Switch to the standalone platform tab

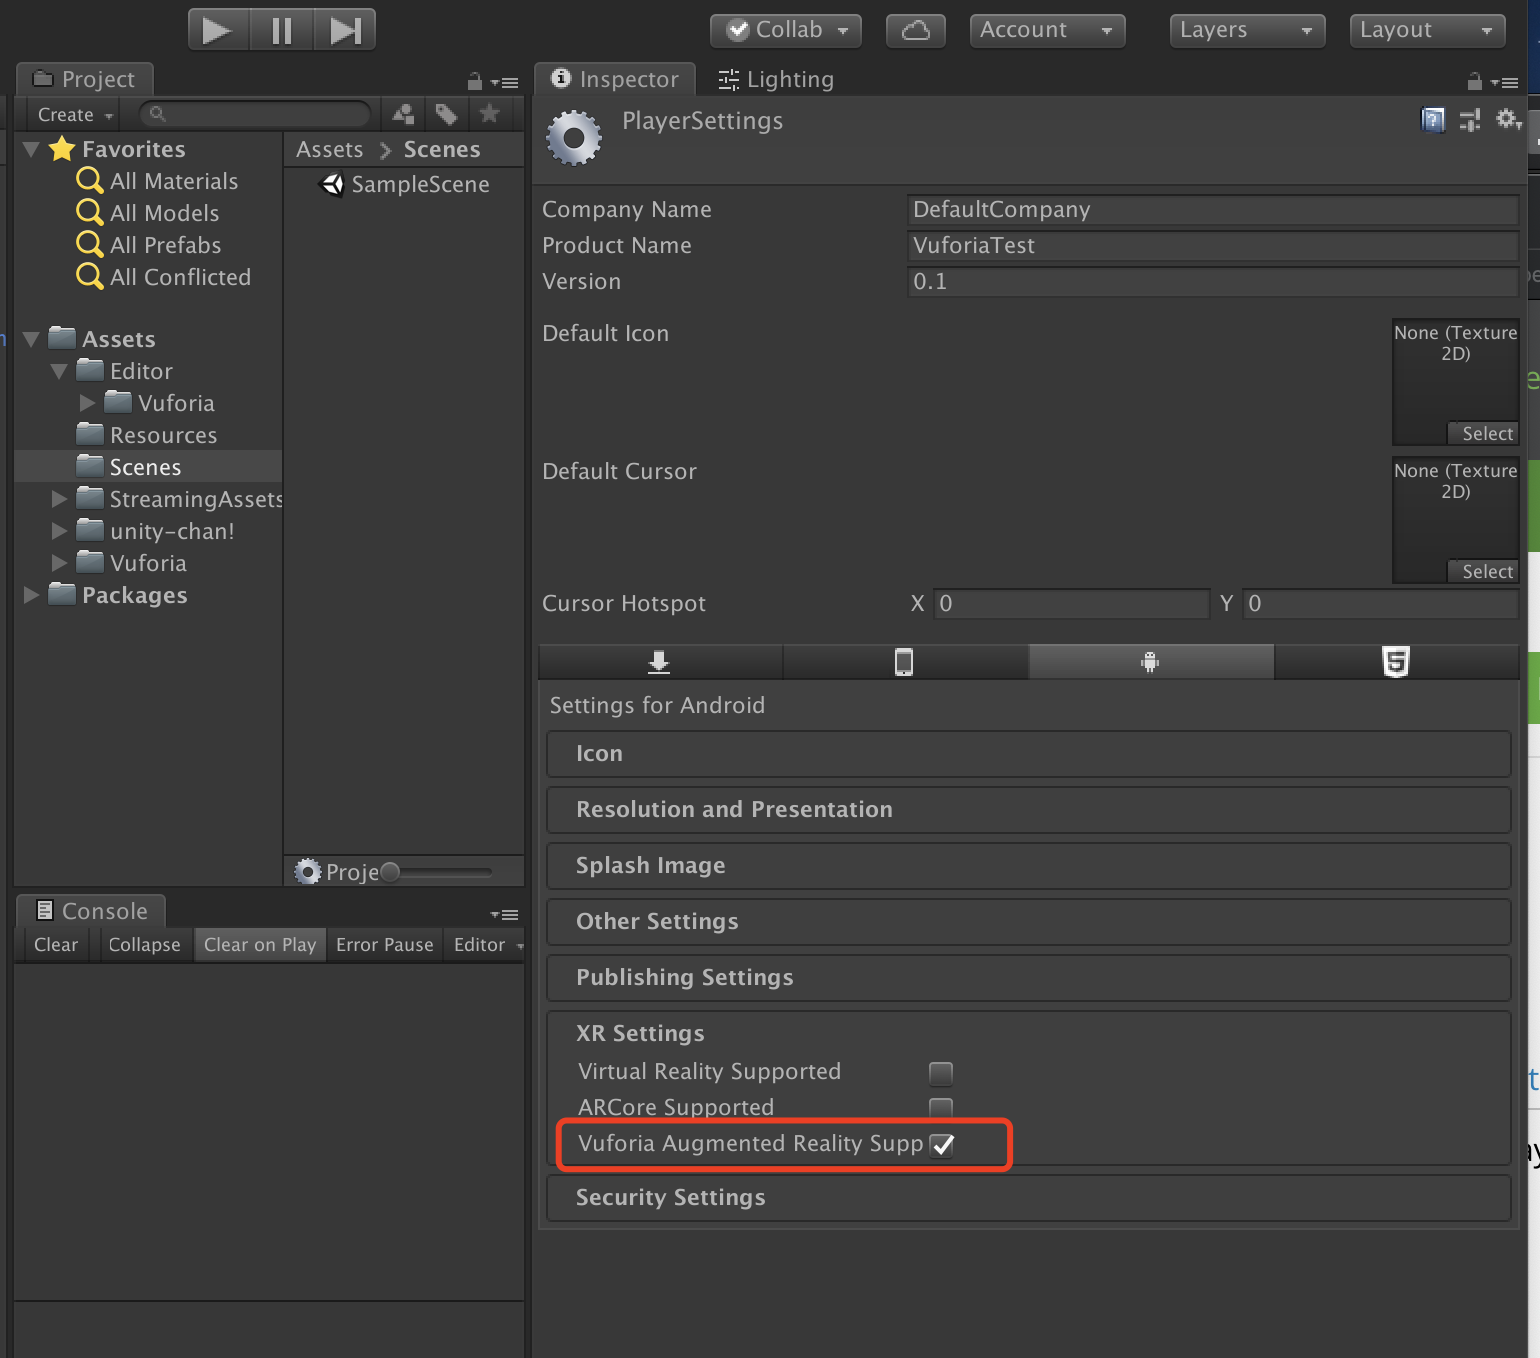660,662
